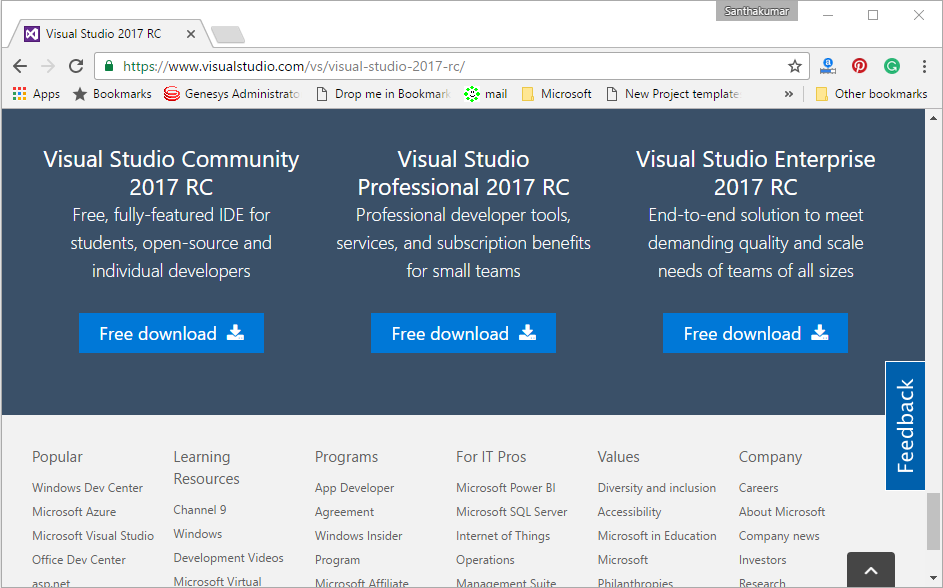The height and width of the screenshot is (588, 943).
Task: Click scrollbar up arrow
Action: pos(933,118)
